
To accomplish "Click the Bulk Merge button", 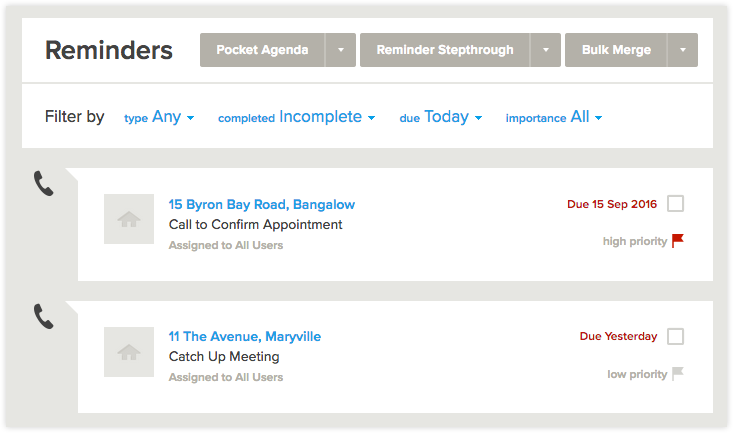I will pos(616,50).
